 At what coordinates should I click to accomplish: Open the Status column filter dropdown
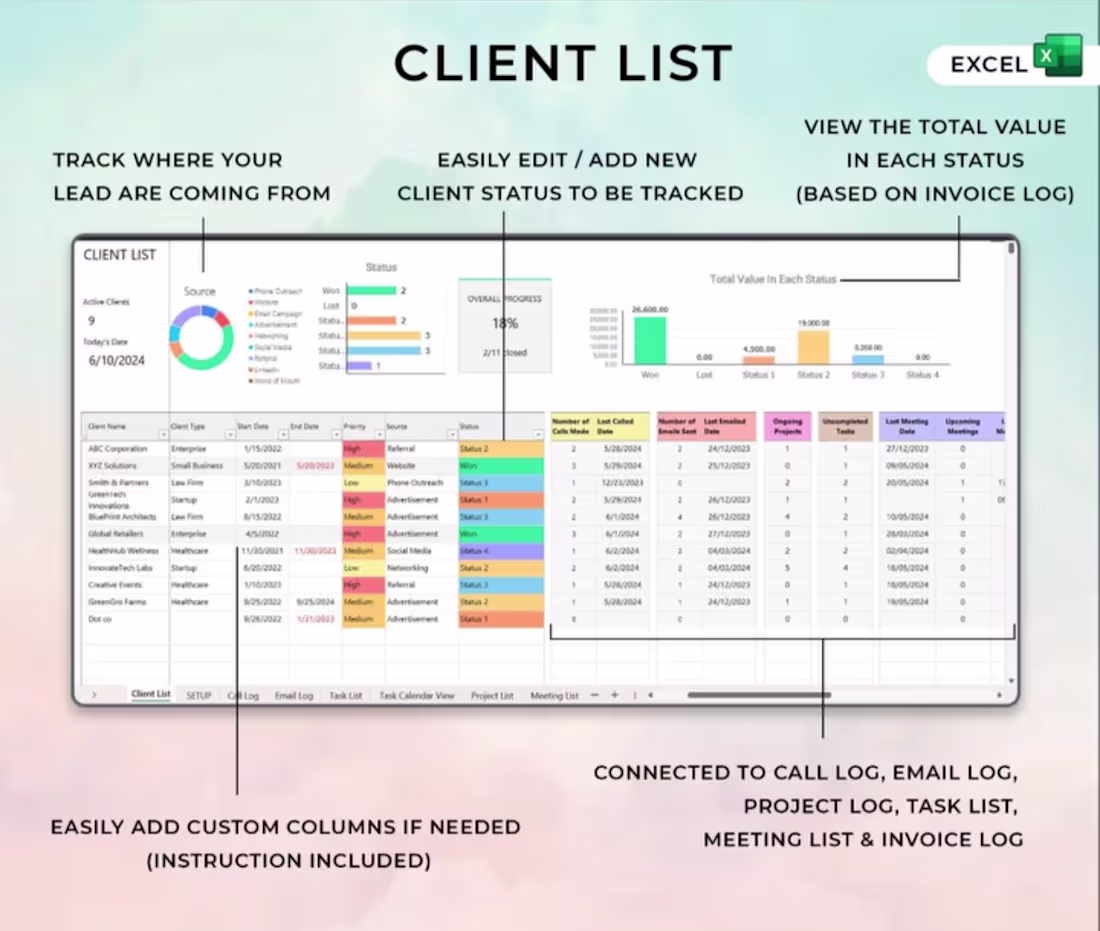pyautogui.click(x=540, y=436)
